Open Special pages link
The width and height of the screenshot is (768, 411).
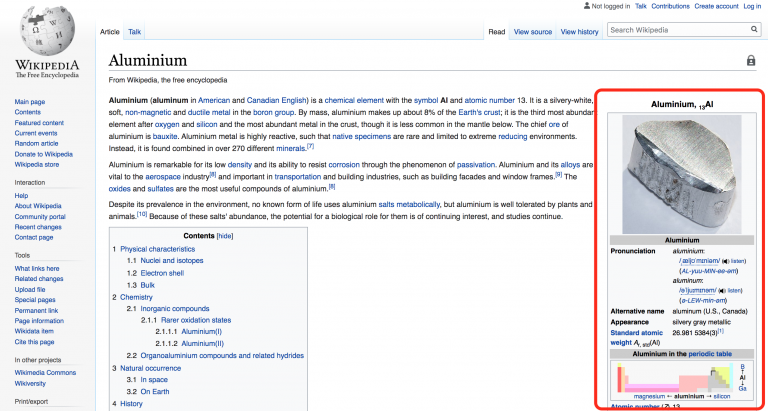35,300
